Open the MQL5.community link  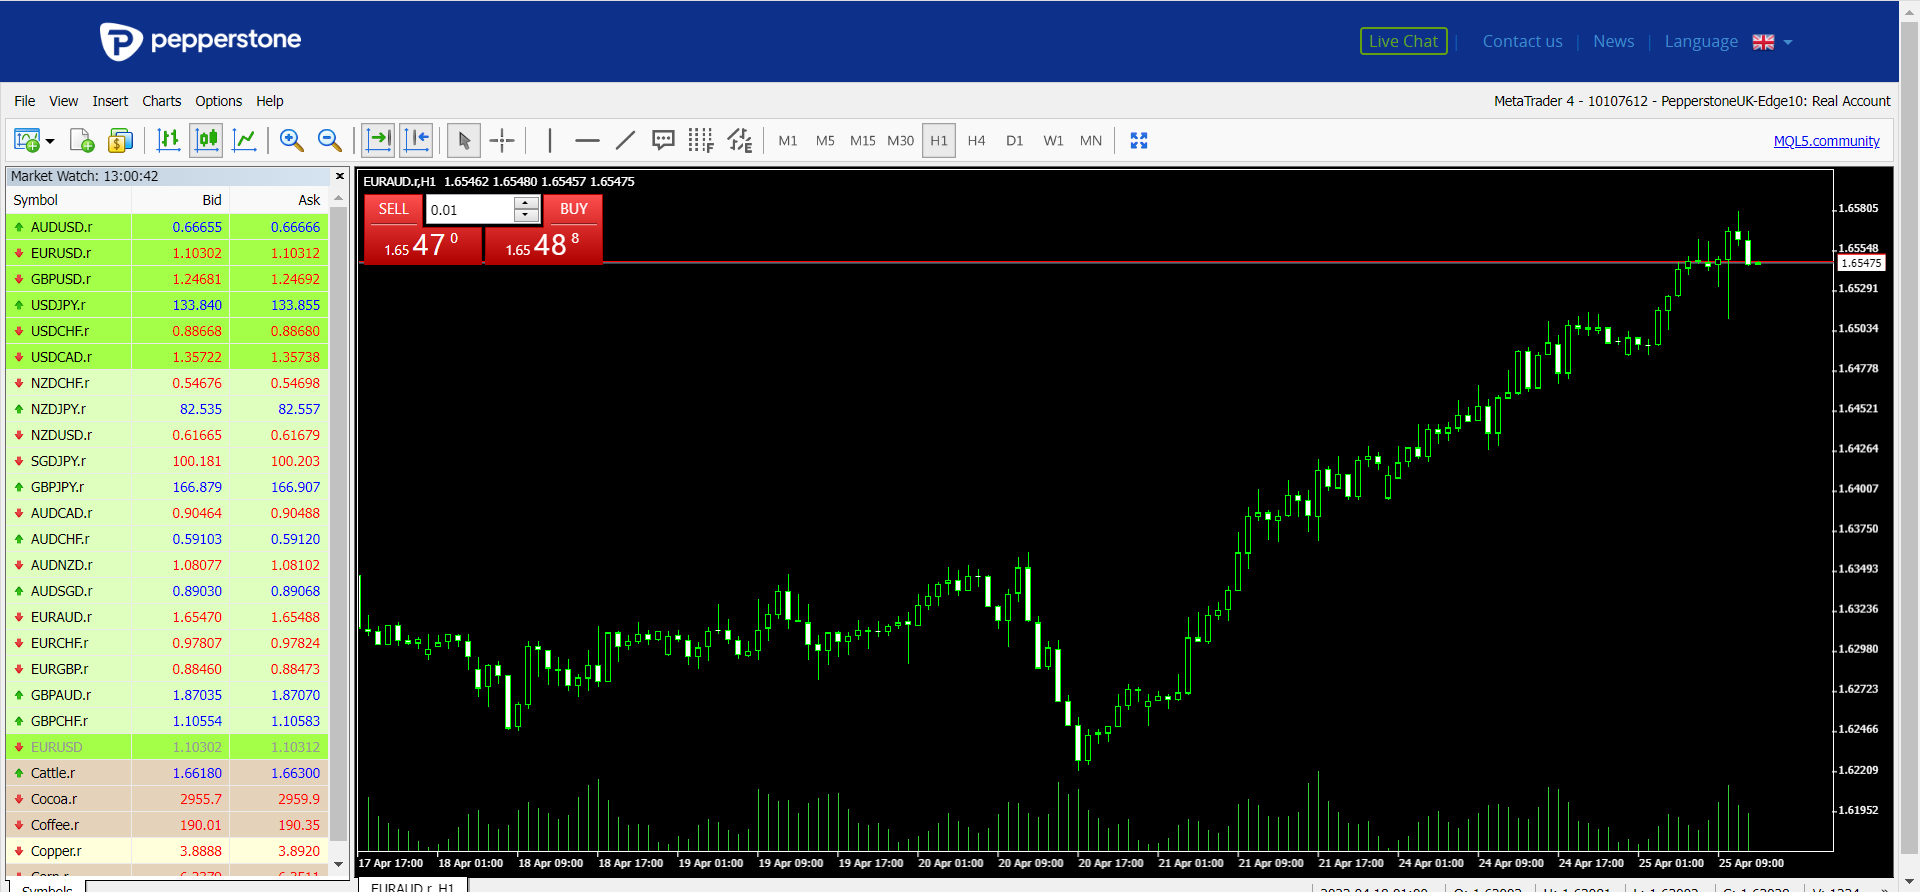tap(1826, 141)
